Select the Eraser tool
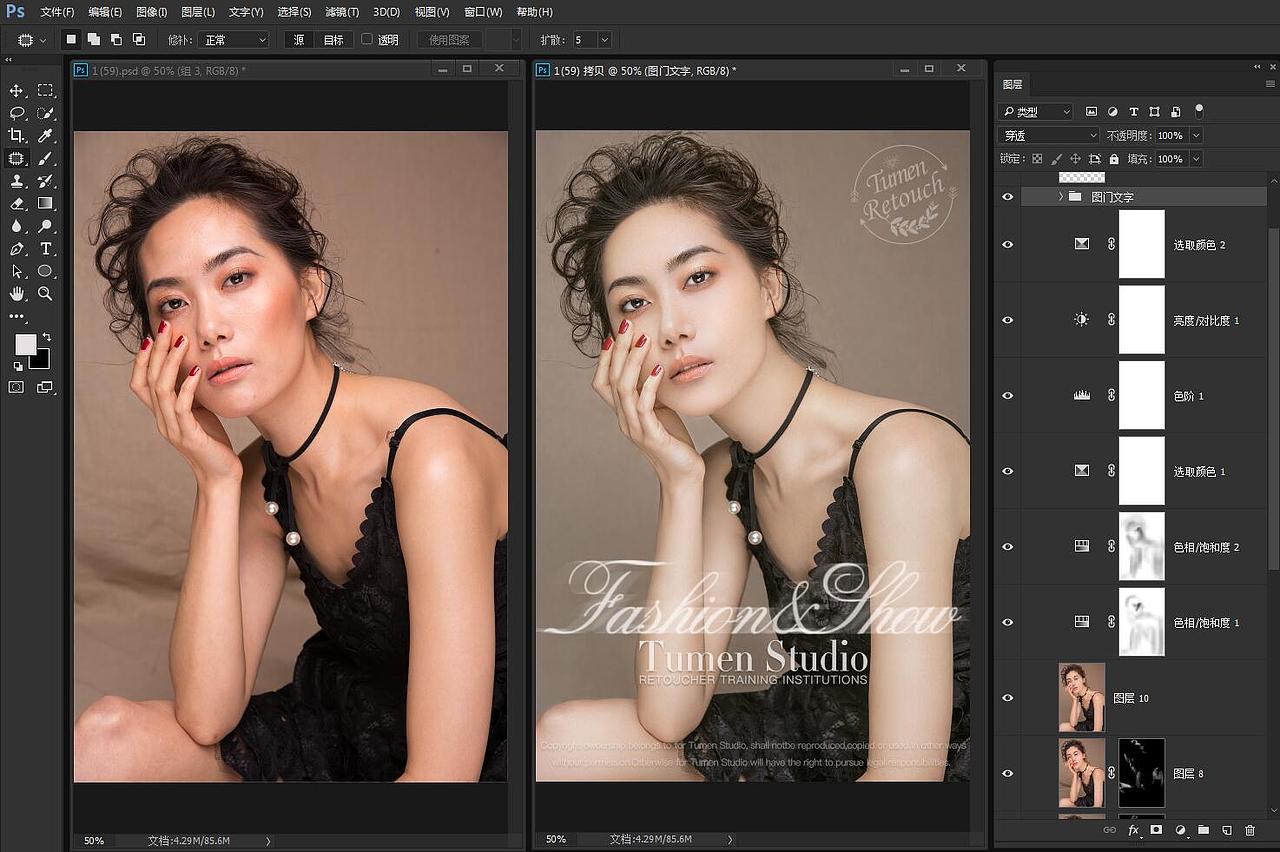The image size is (1280, 852). pos(16,203)
